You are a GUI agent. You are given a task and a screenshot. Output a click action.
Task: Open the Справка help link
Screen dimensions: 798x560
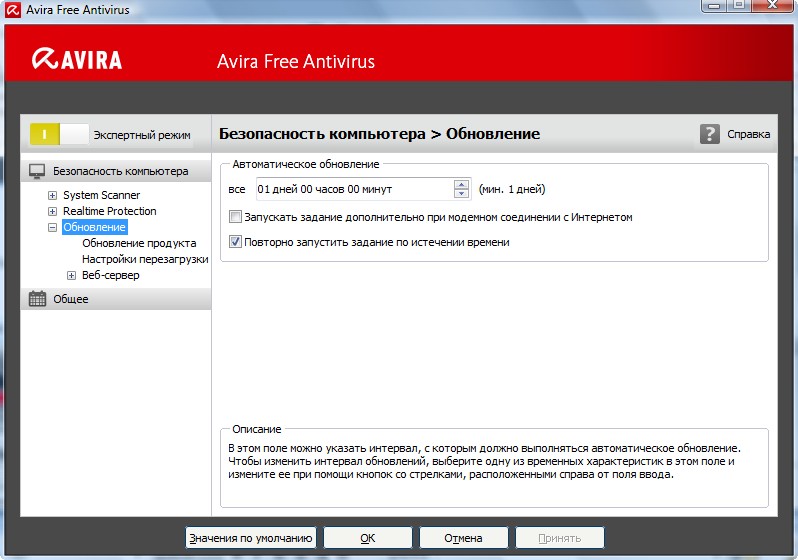(x=748, y=134)
